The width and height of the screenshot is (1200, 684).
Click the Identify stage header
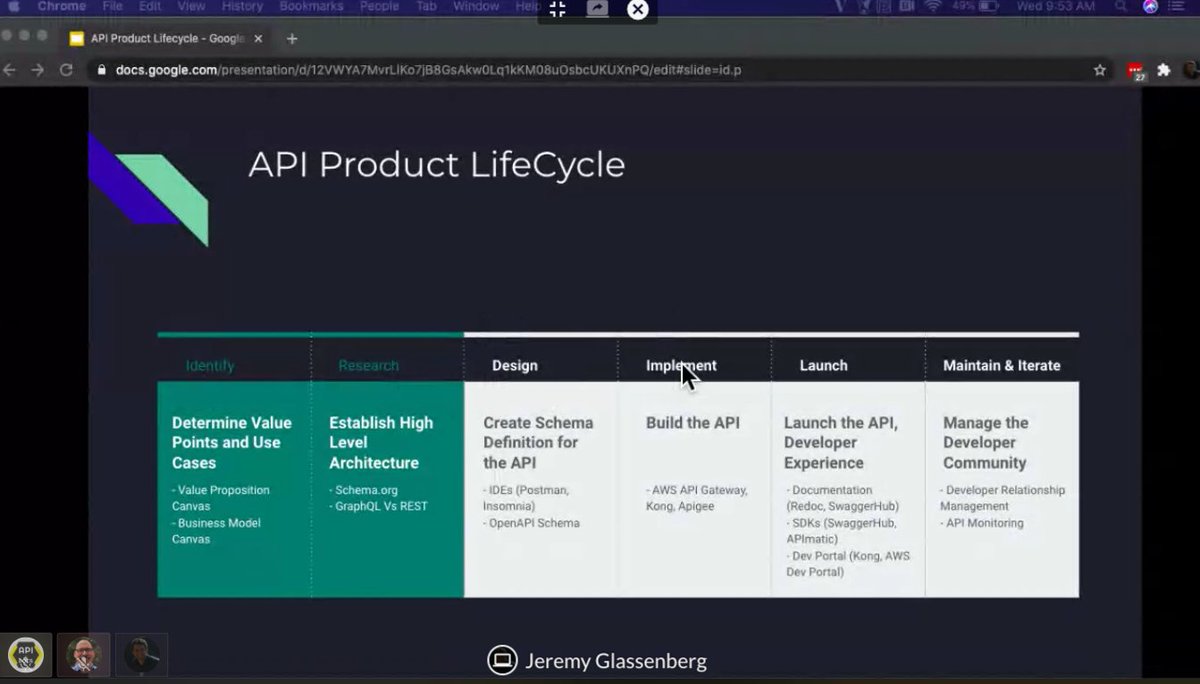(x=210, y=366)
